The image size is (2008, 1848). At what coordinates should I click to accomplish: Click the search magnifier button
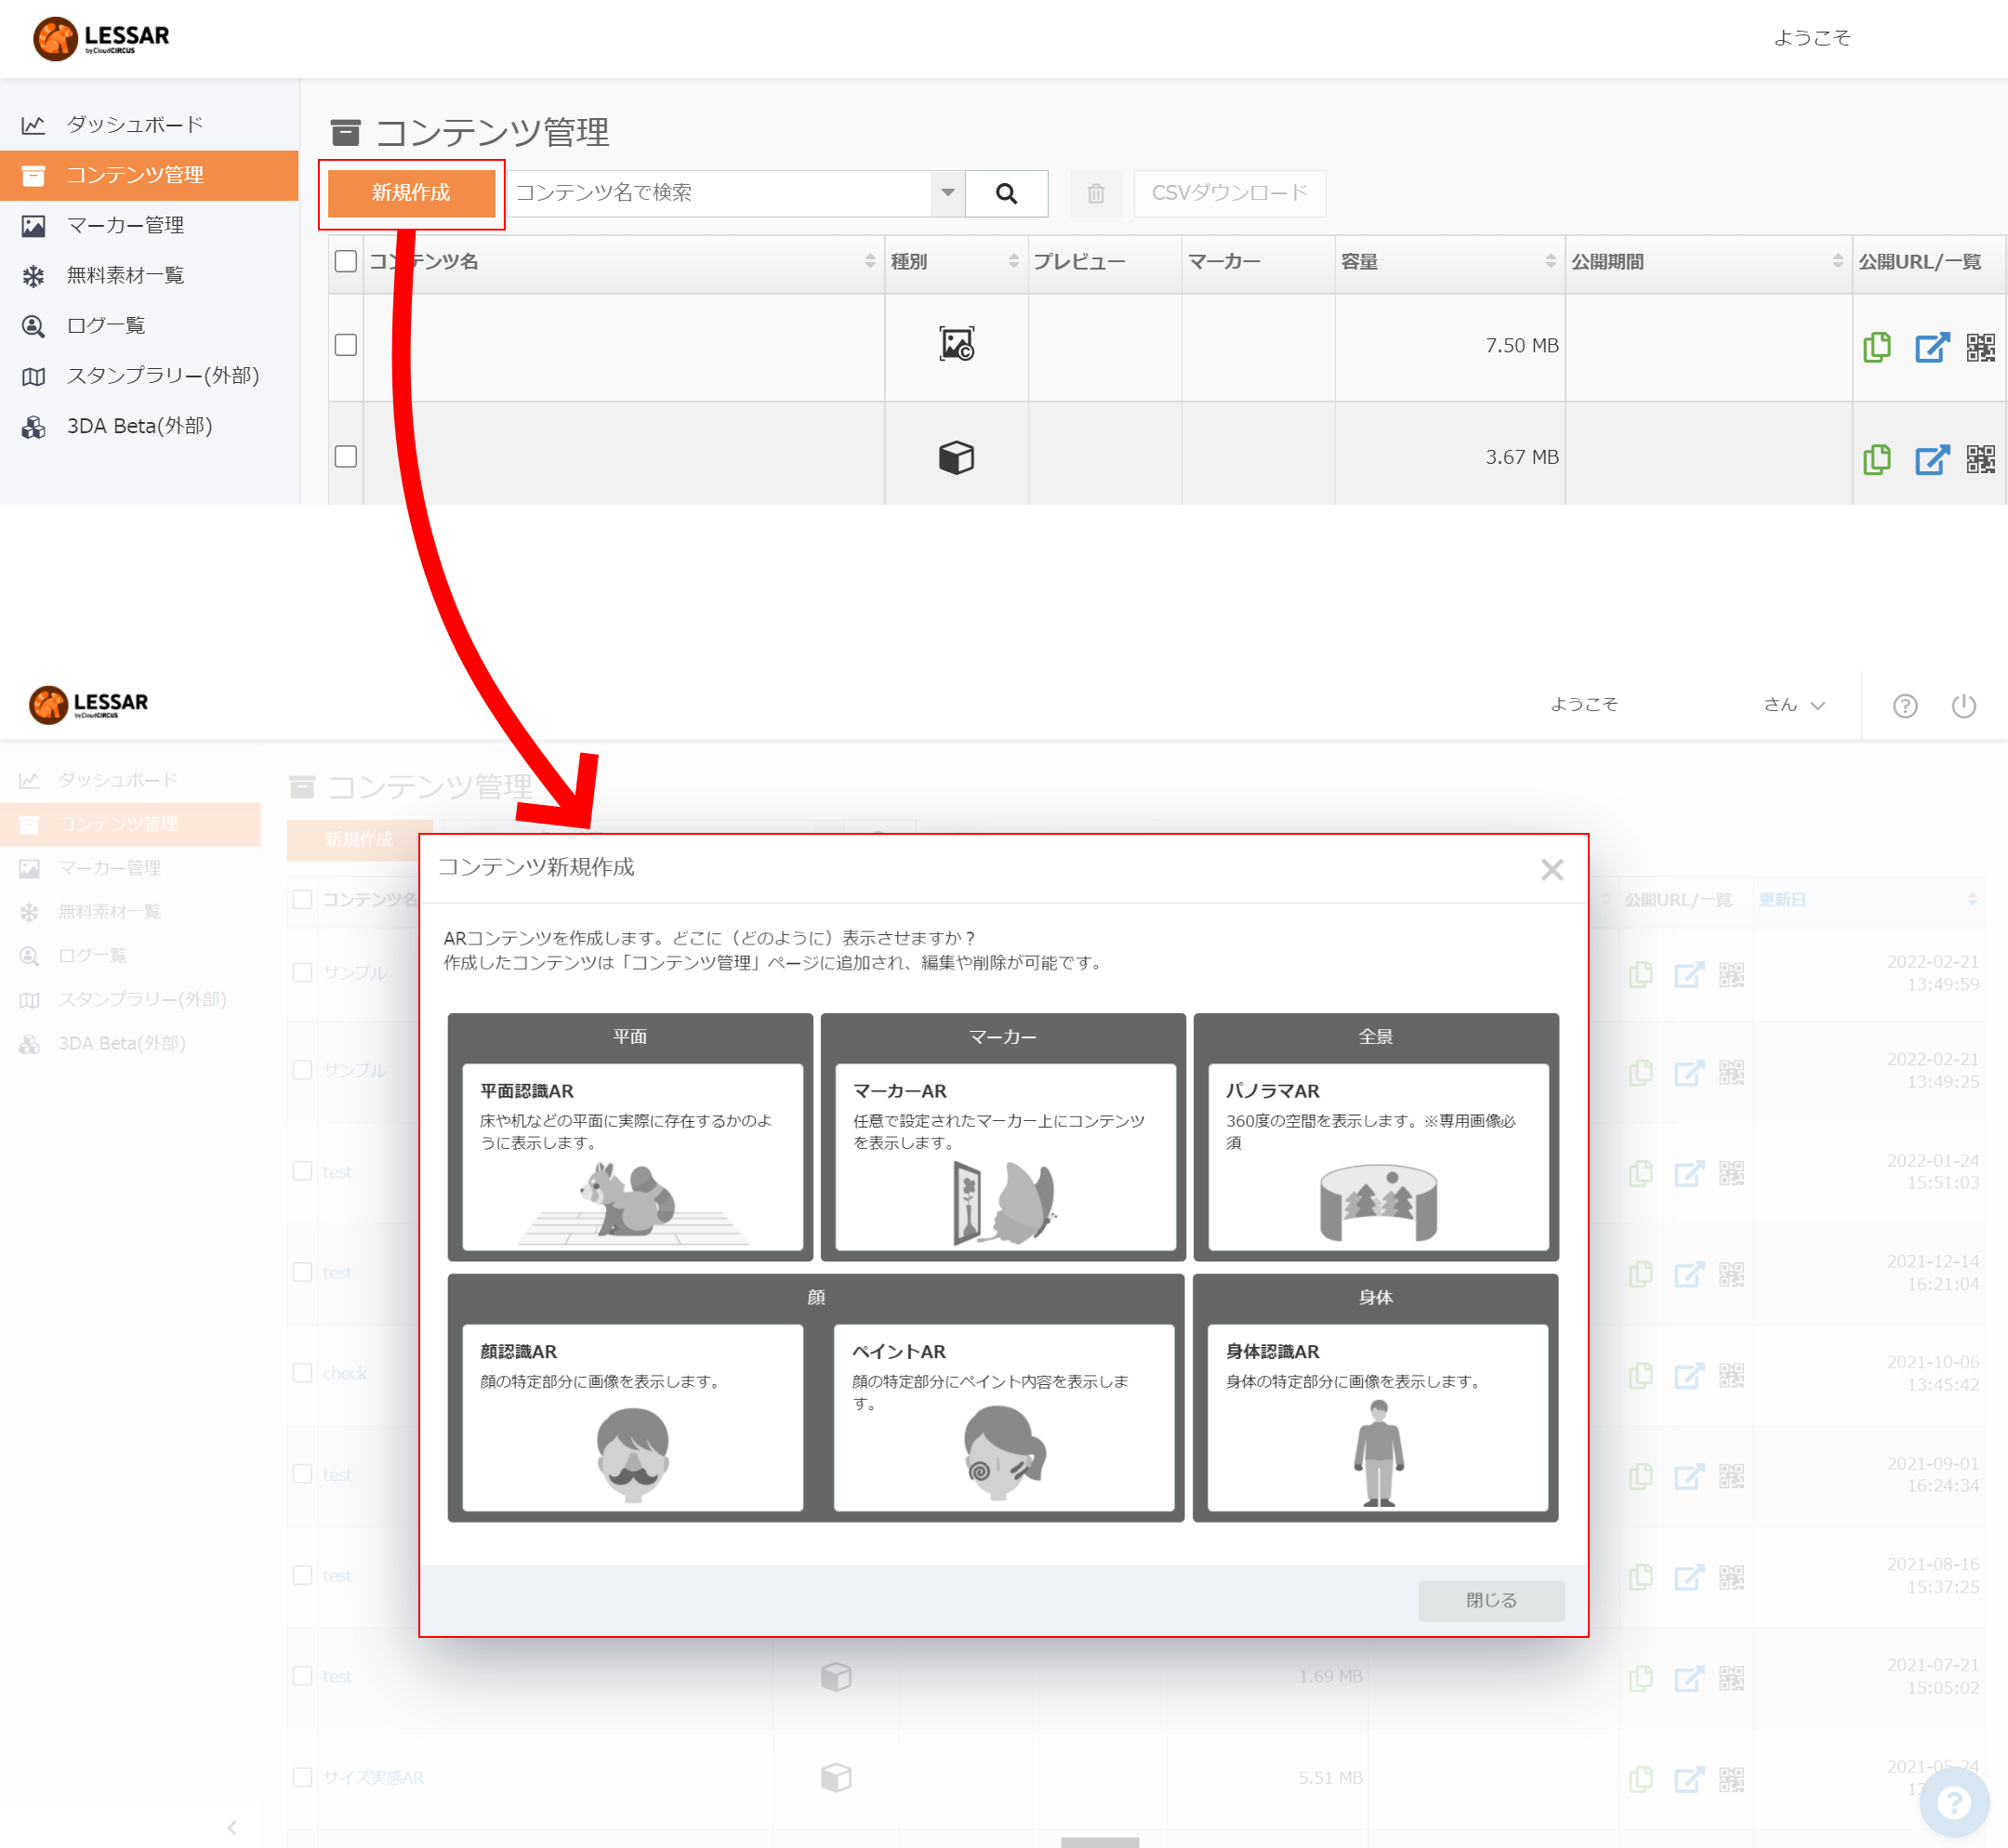1006,193
